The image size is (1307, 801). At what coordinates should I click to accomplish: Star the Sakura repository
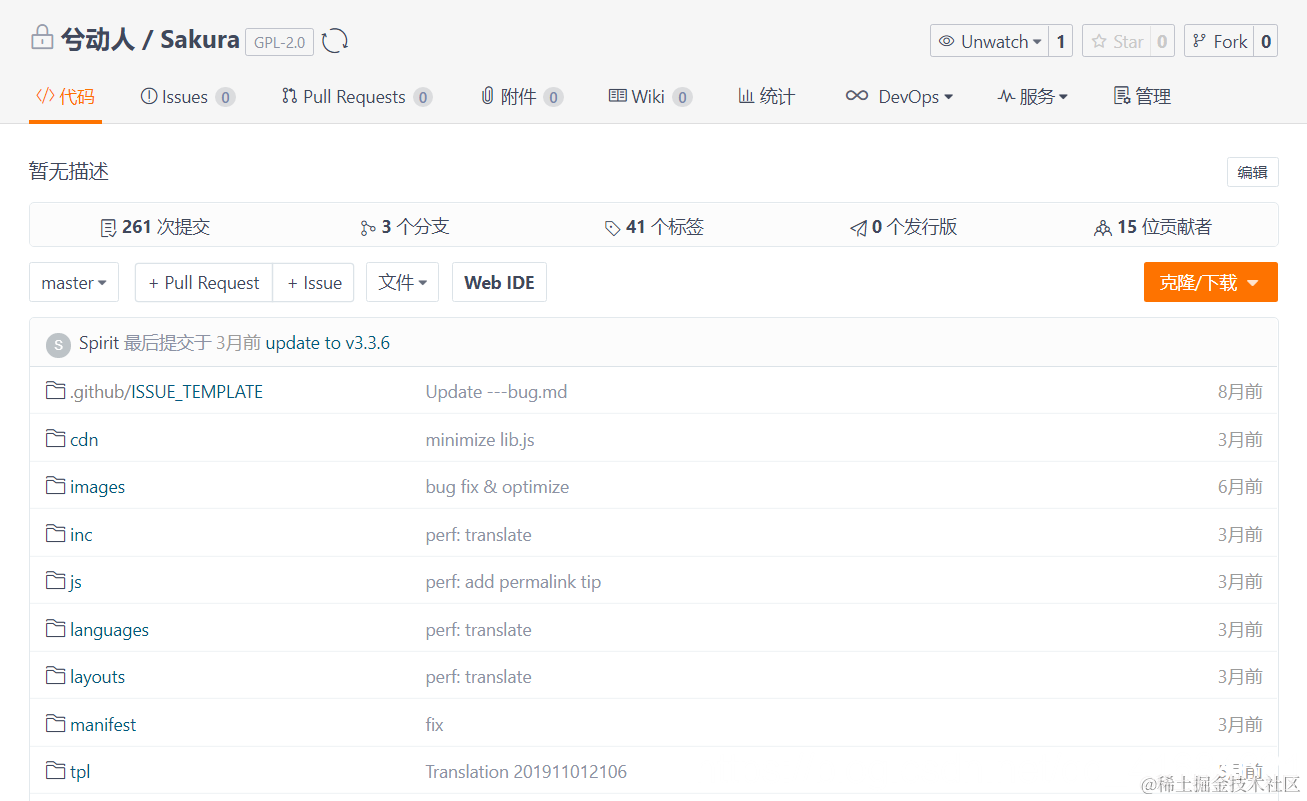pos(1116,41)
